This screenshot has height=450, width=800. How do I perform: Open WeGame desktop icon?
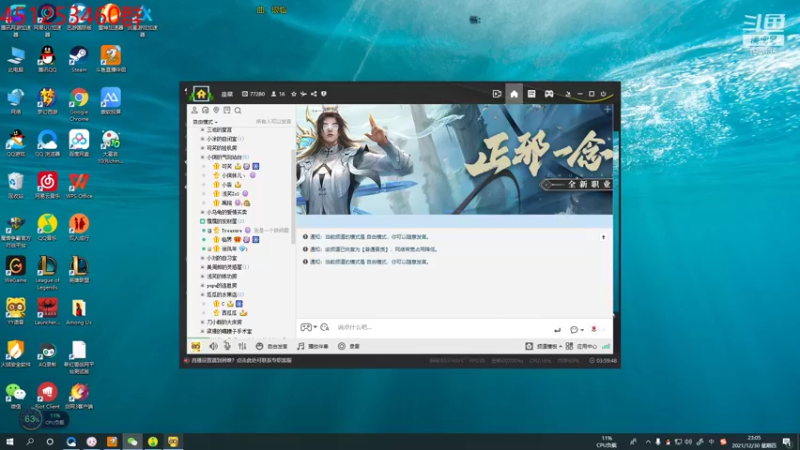(x=16, y=269)
